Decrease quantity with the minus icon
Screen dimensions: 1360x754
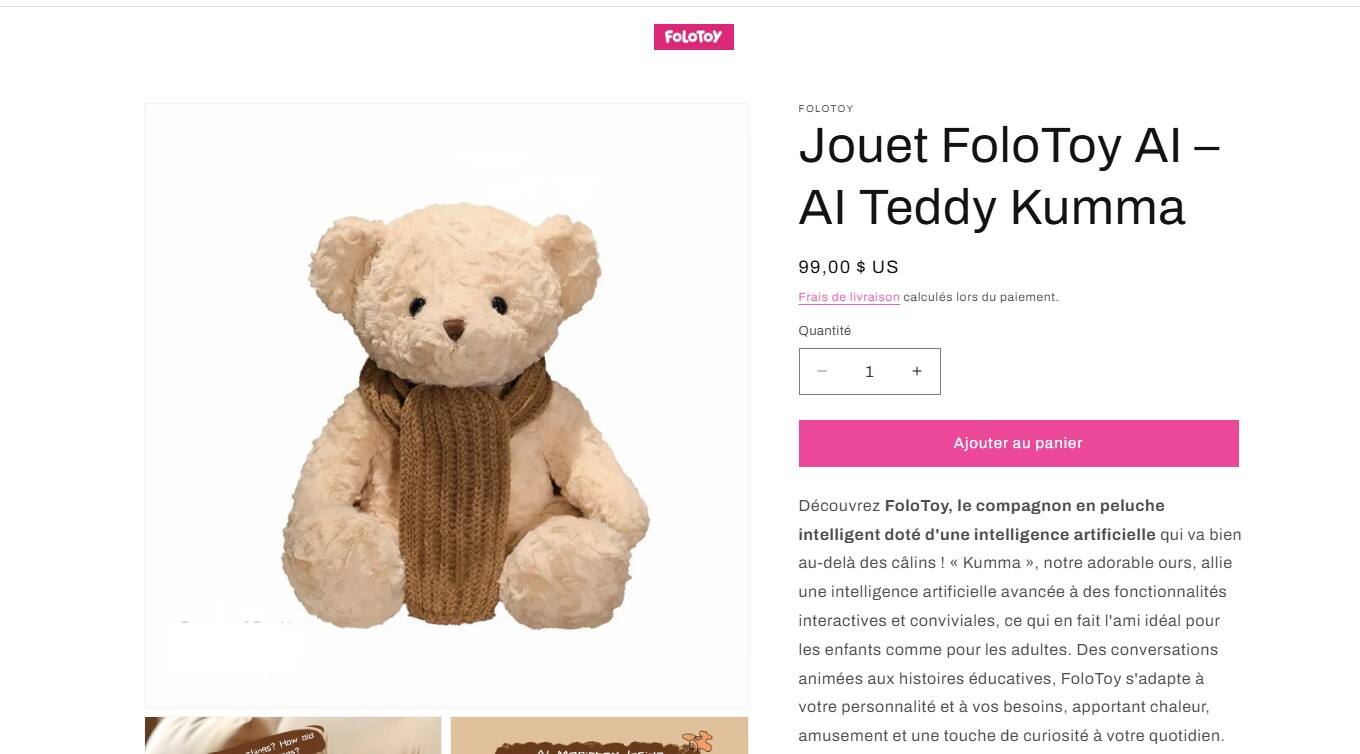(x=822, y=371)
